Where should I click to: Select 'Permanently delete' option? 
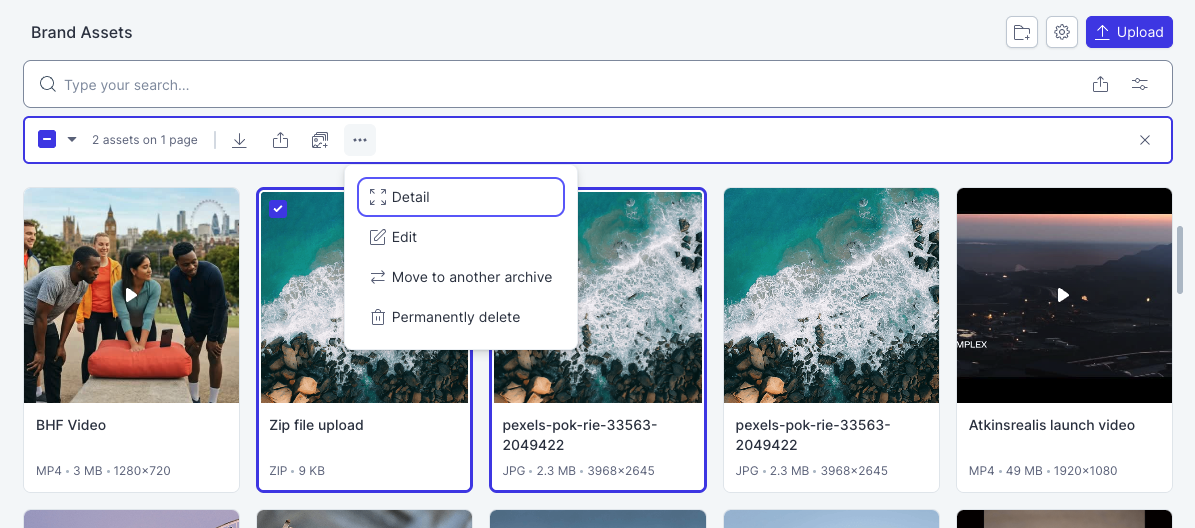pos(461,317)
